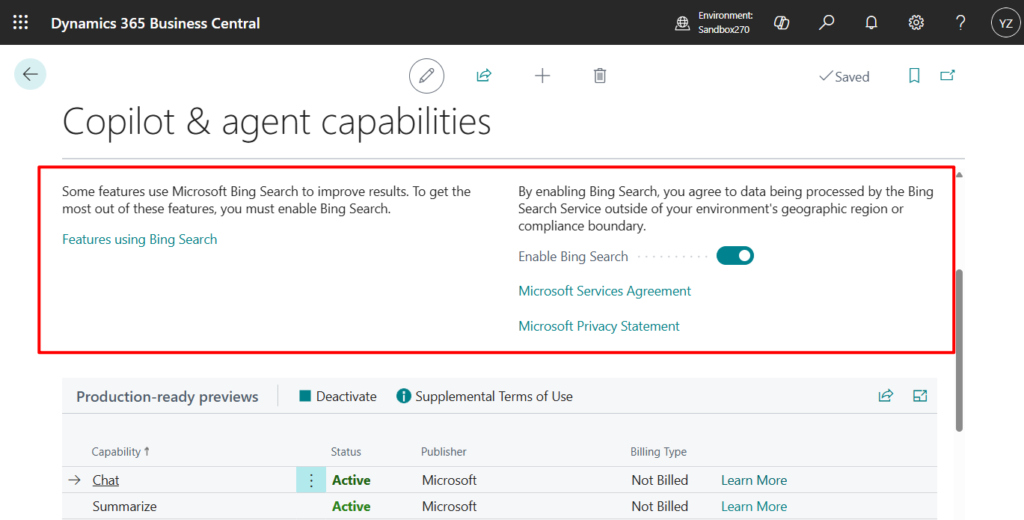The width and height of the screenshot is (1024, 520).
Task: Sort by the Capability column header
Action: coord(116,452)
